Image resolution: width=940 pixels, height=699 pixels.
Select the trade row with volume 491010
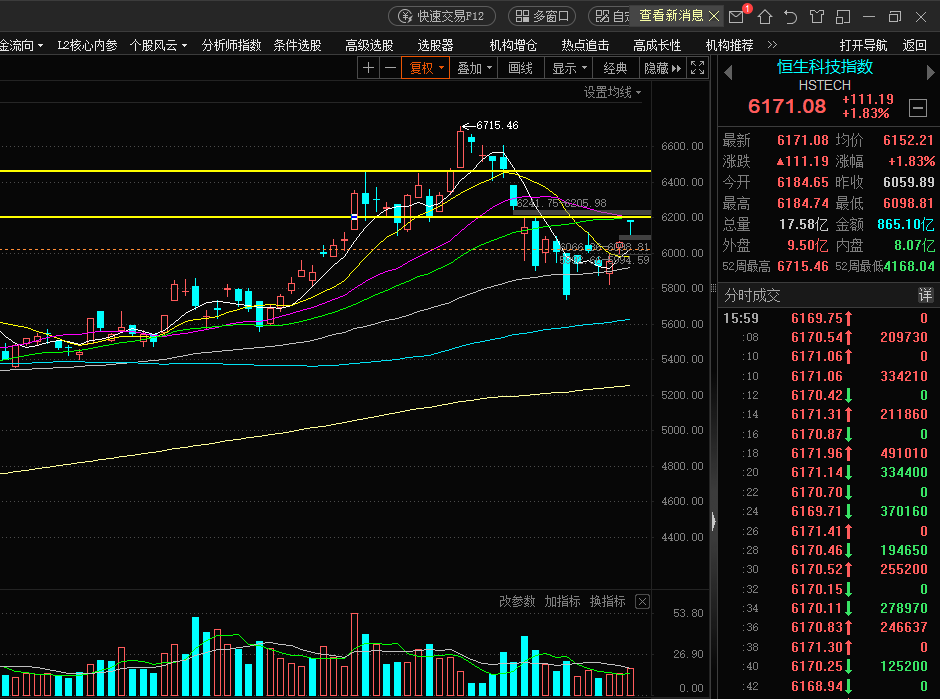pyautogui.click(x=827, y=453)
